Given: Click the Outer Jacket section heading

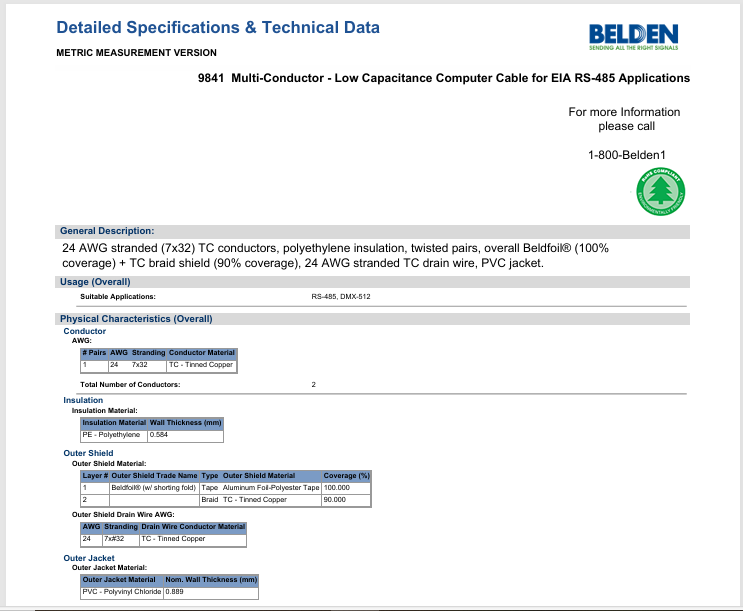Looking at the screenshot, I should click(89, 558).
